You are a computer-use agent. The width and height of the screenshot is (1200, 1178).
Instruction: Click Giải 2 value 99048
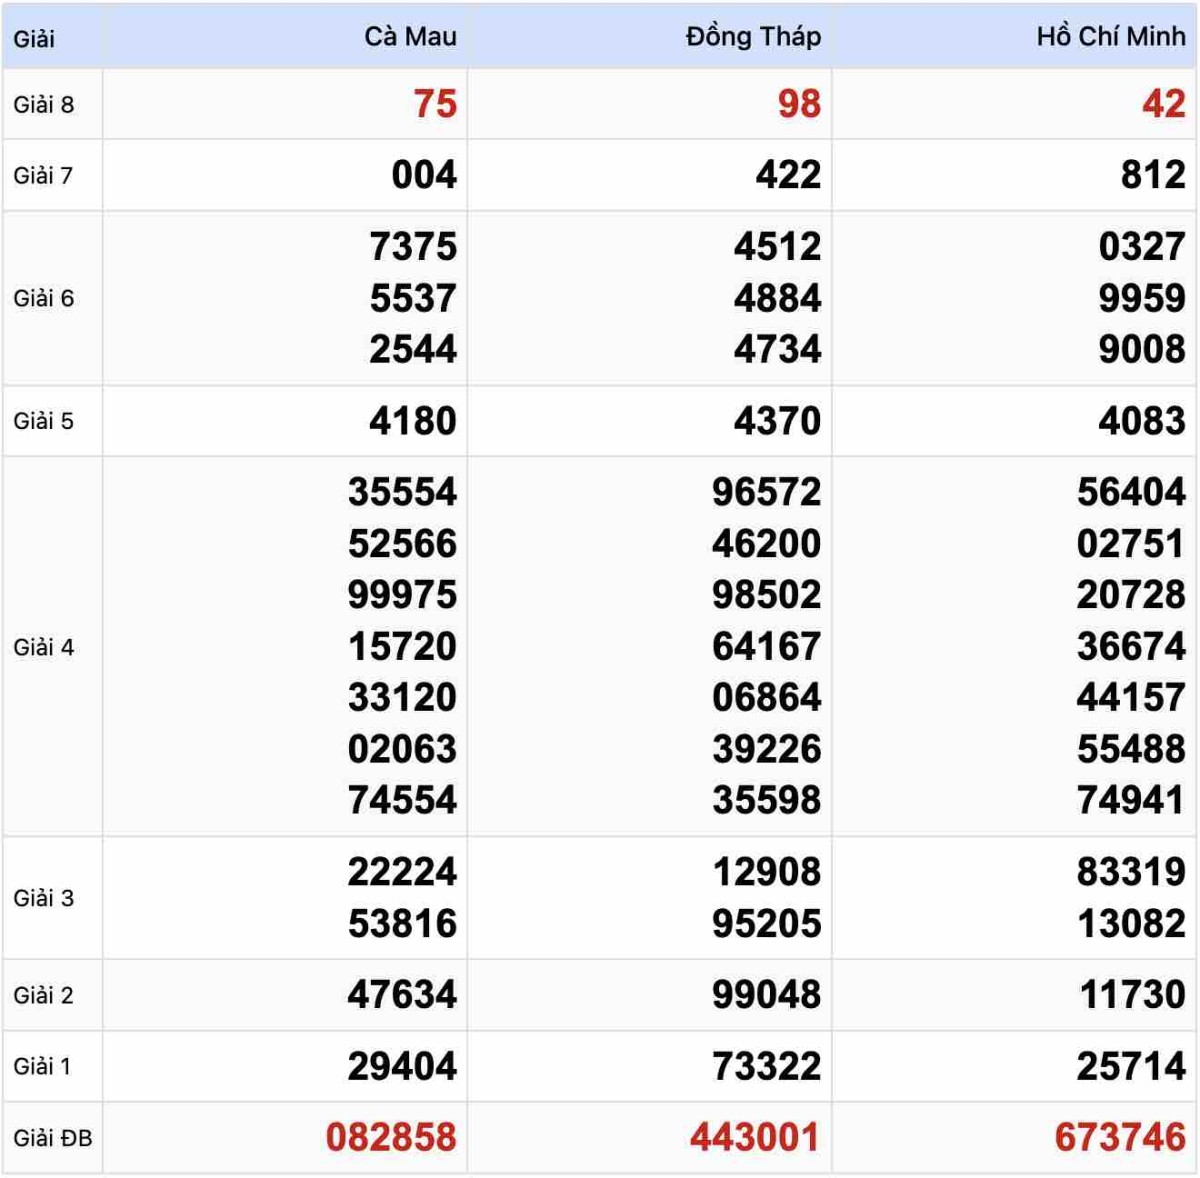click(767, 995)
